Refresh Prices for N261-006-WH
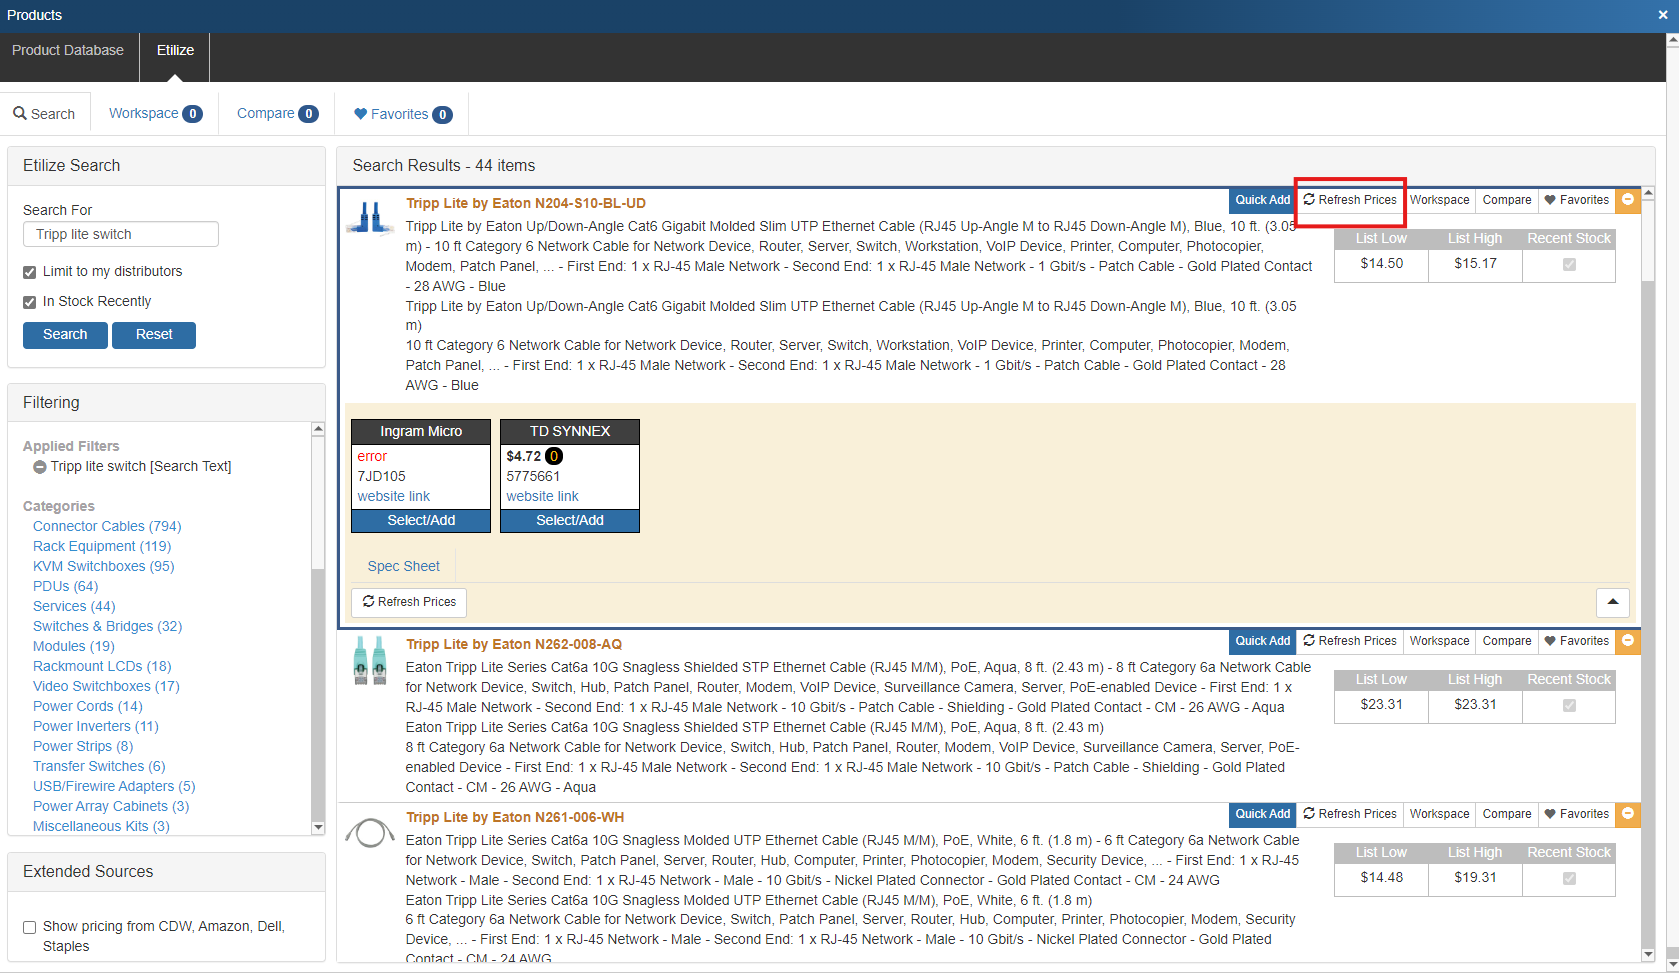This screenshot has height=973, width=1679. coord(1350,814)
